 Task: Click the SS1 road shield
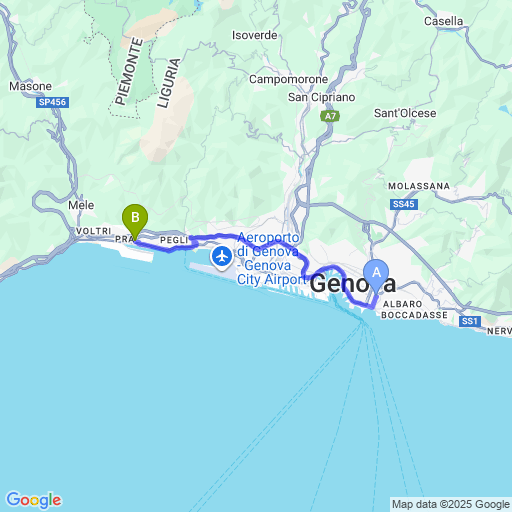[470, 321]
